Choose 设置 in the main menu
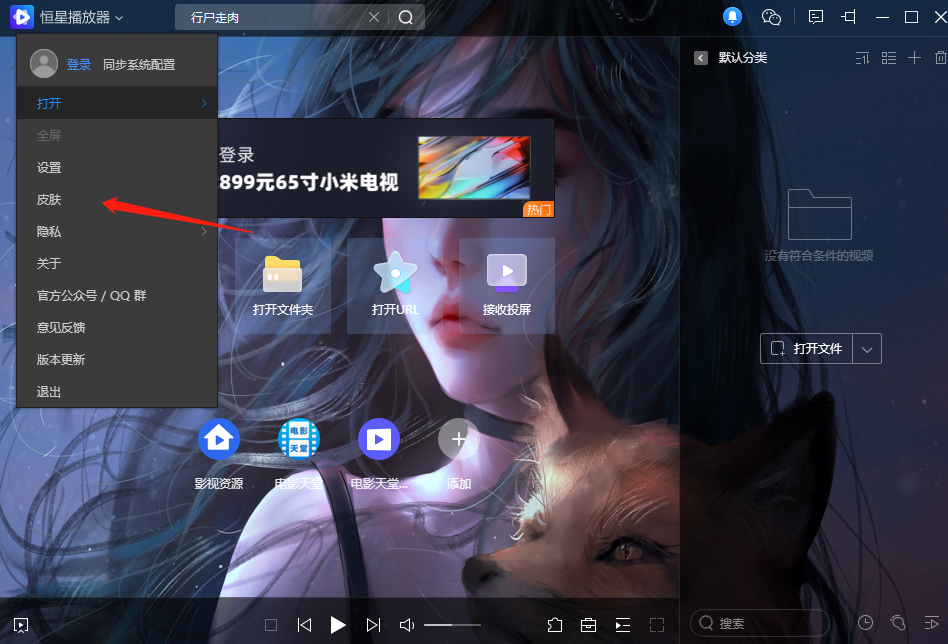This screenshot has width=948, height=644. coord(49,167)
